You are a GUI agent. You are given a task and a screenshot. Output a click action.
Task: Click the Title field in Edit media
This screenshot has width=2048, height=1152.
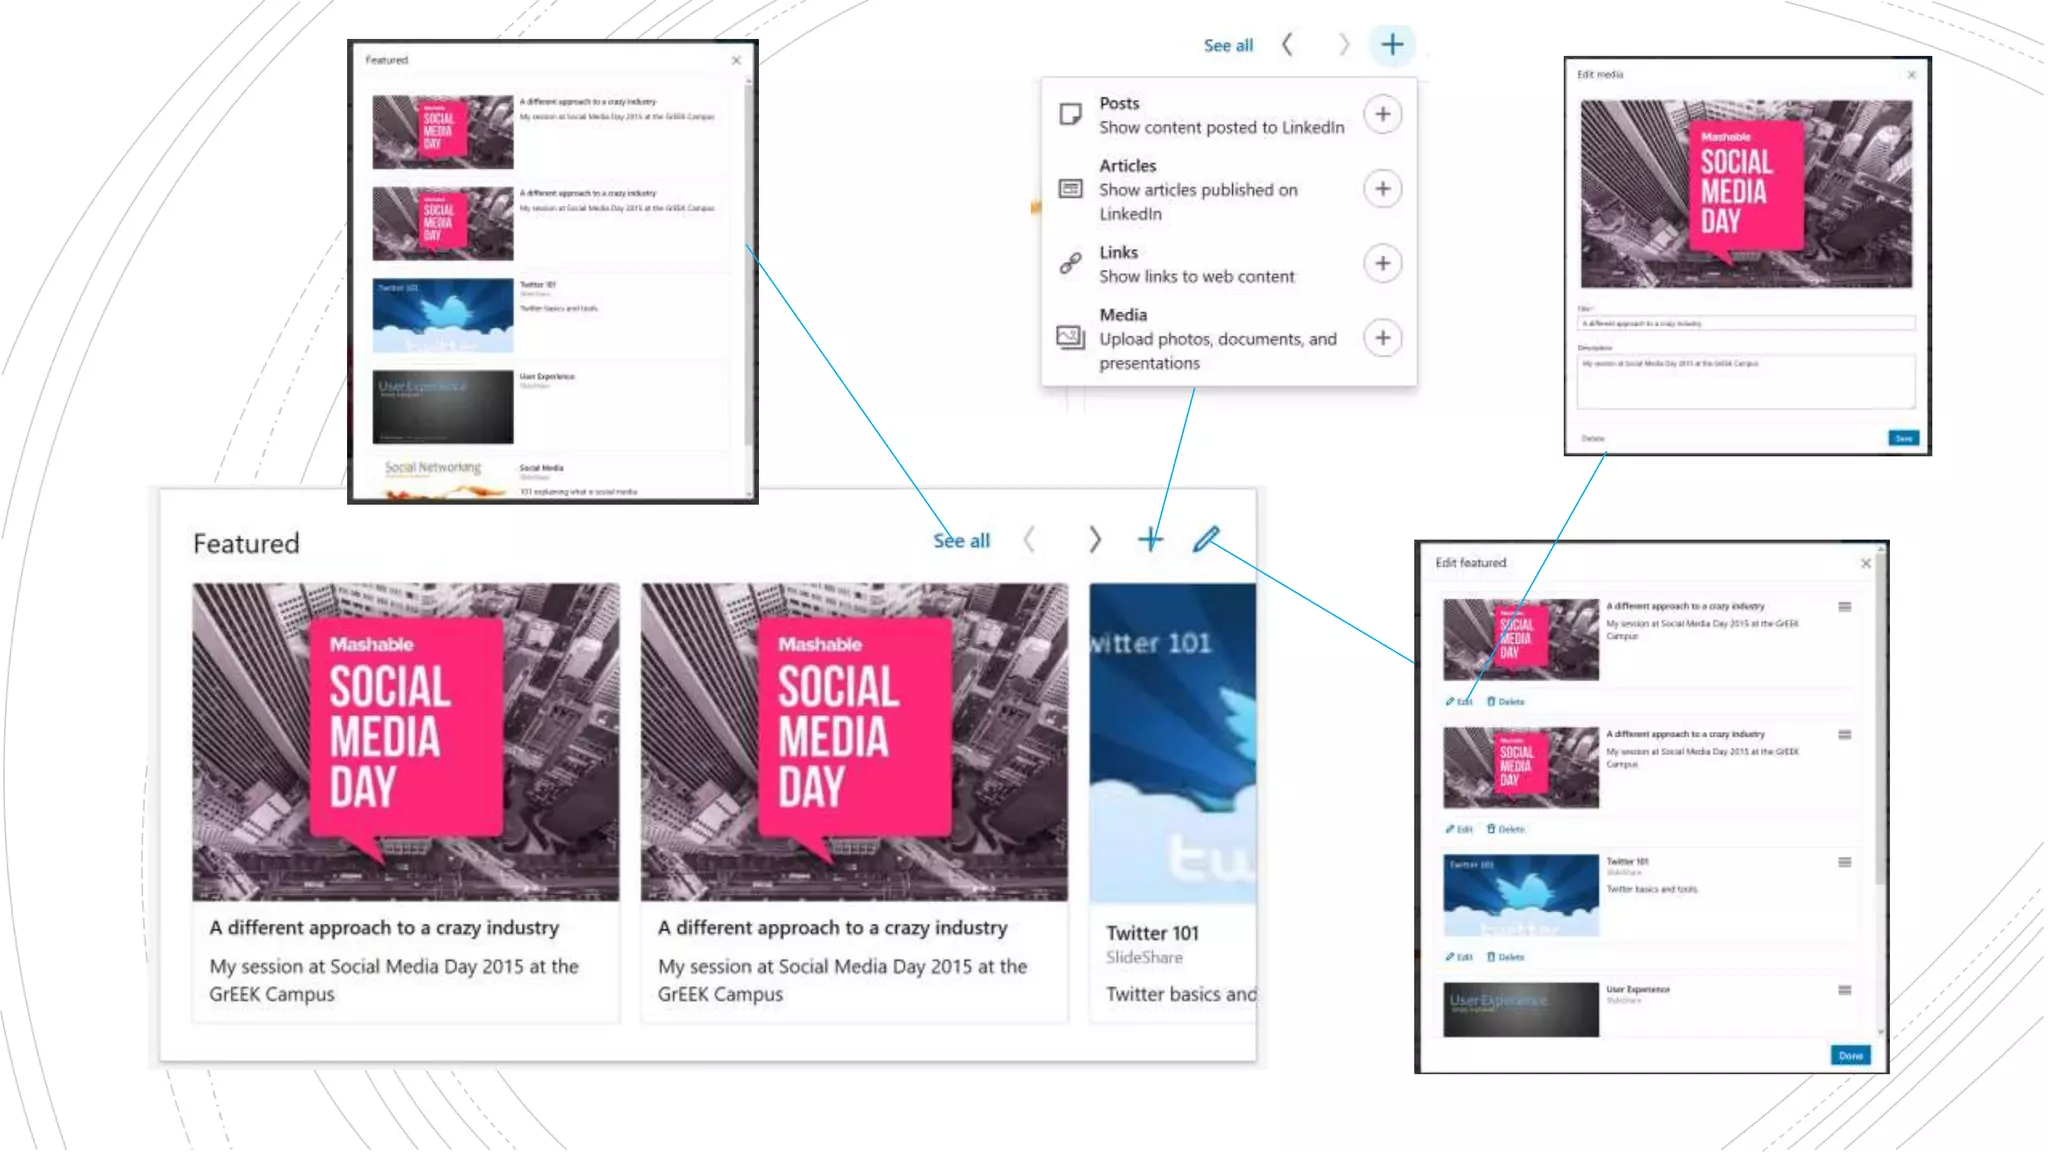[1745, 324]
